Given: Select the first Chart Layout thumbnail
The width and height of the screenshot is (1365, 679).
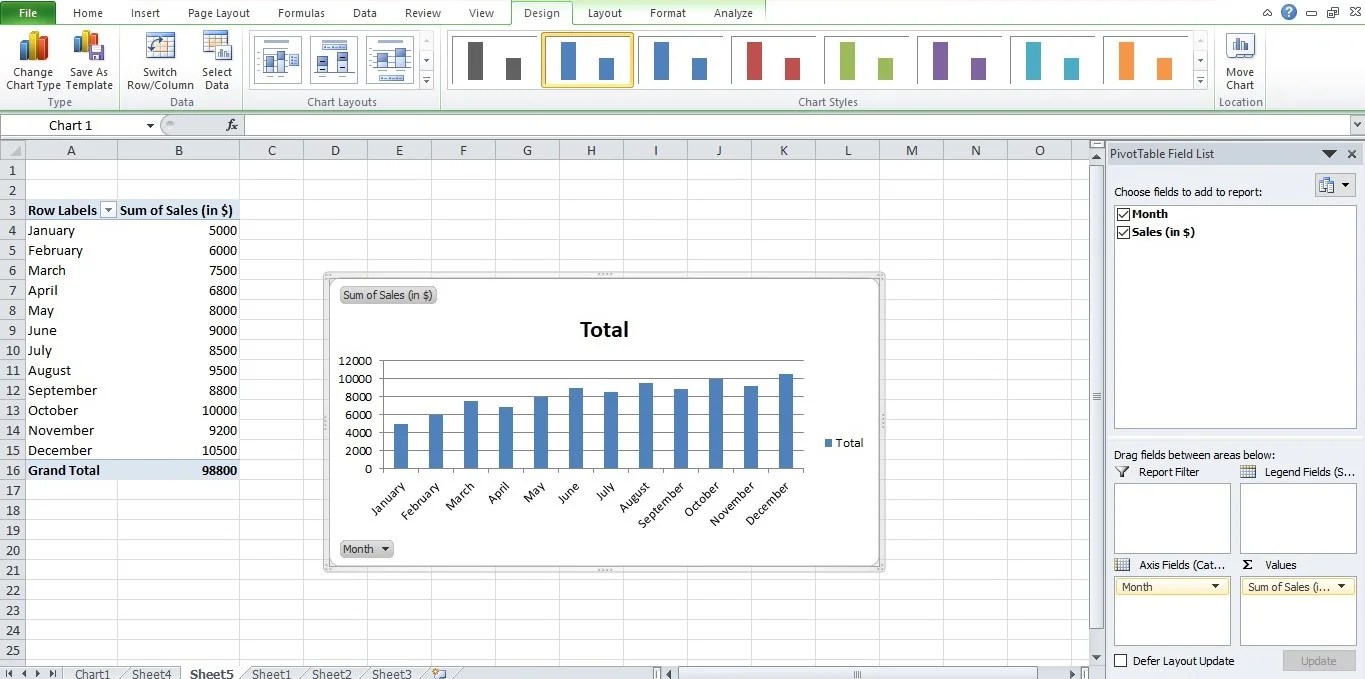Looking at the screenshot, I should 277,60.
